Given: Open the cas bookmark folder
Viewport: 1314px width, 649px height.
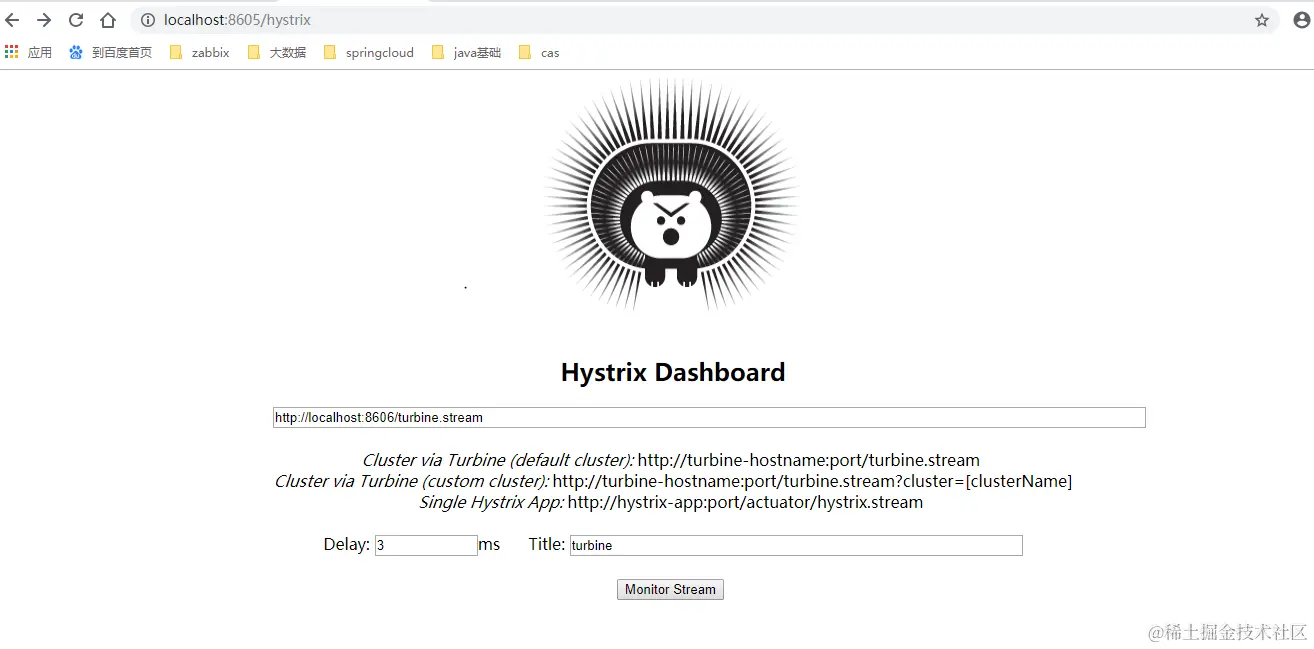Looking at the screenshot, I should (539, 53).
